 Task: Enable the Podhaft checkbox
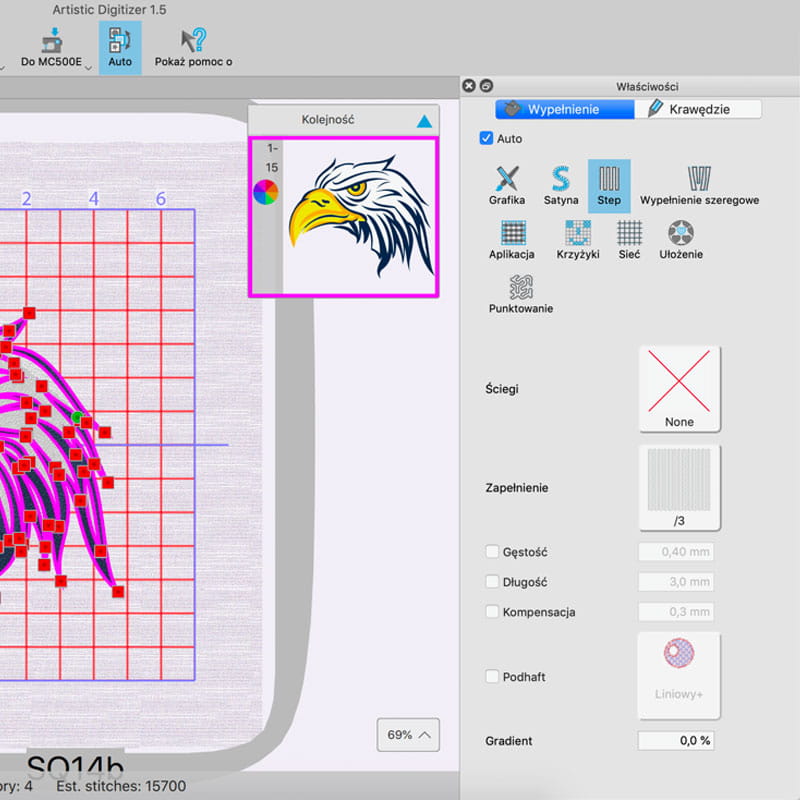492,677
